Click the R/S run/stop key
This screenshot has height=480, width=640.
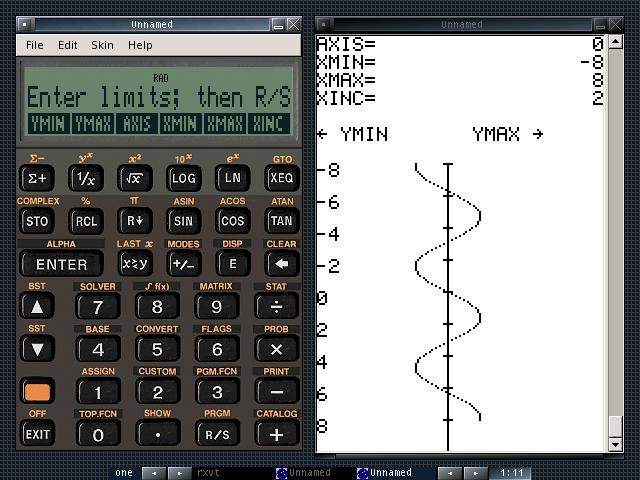point(217,434)
